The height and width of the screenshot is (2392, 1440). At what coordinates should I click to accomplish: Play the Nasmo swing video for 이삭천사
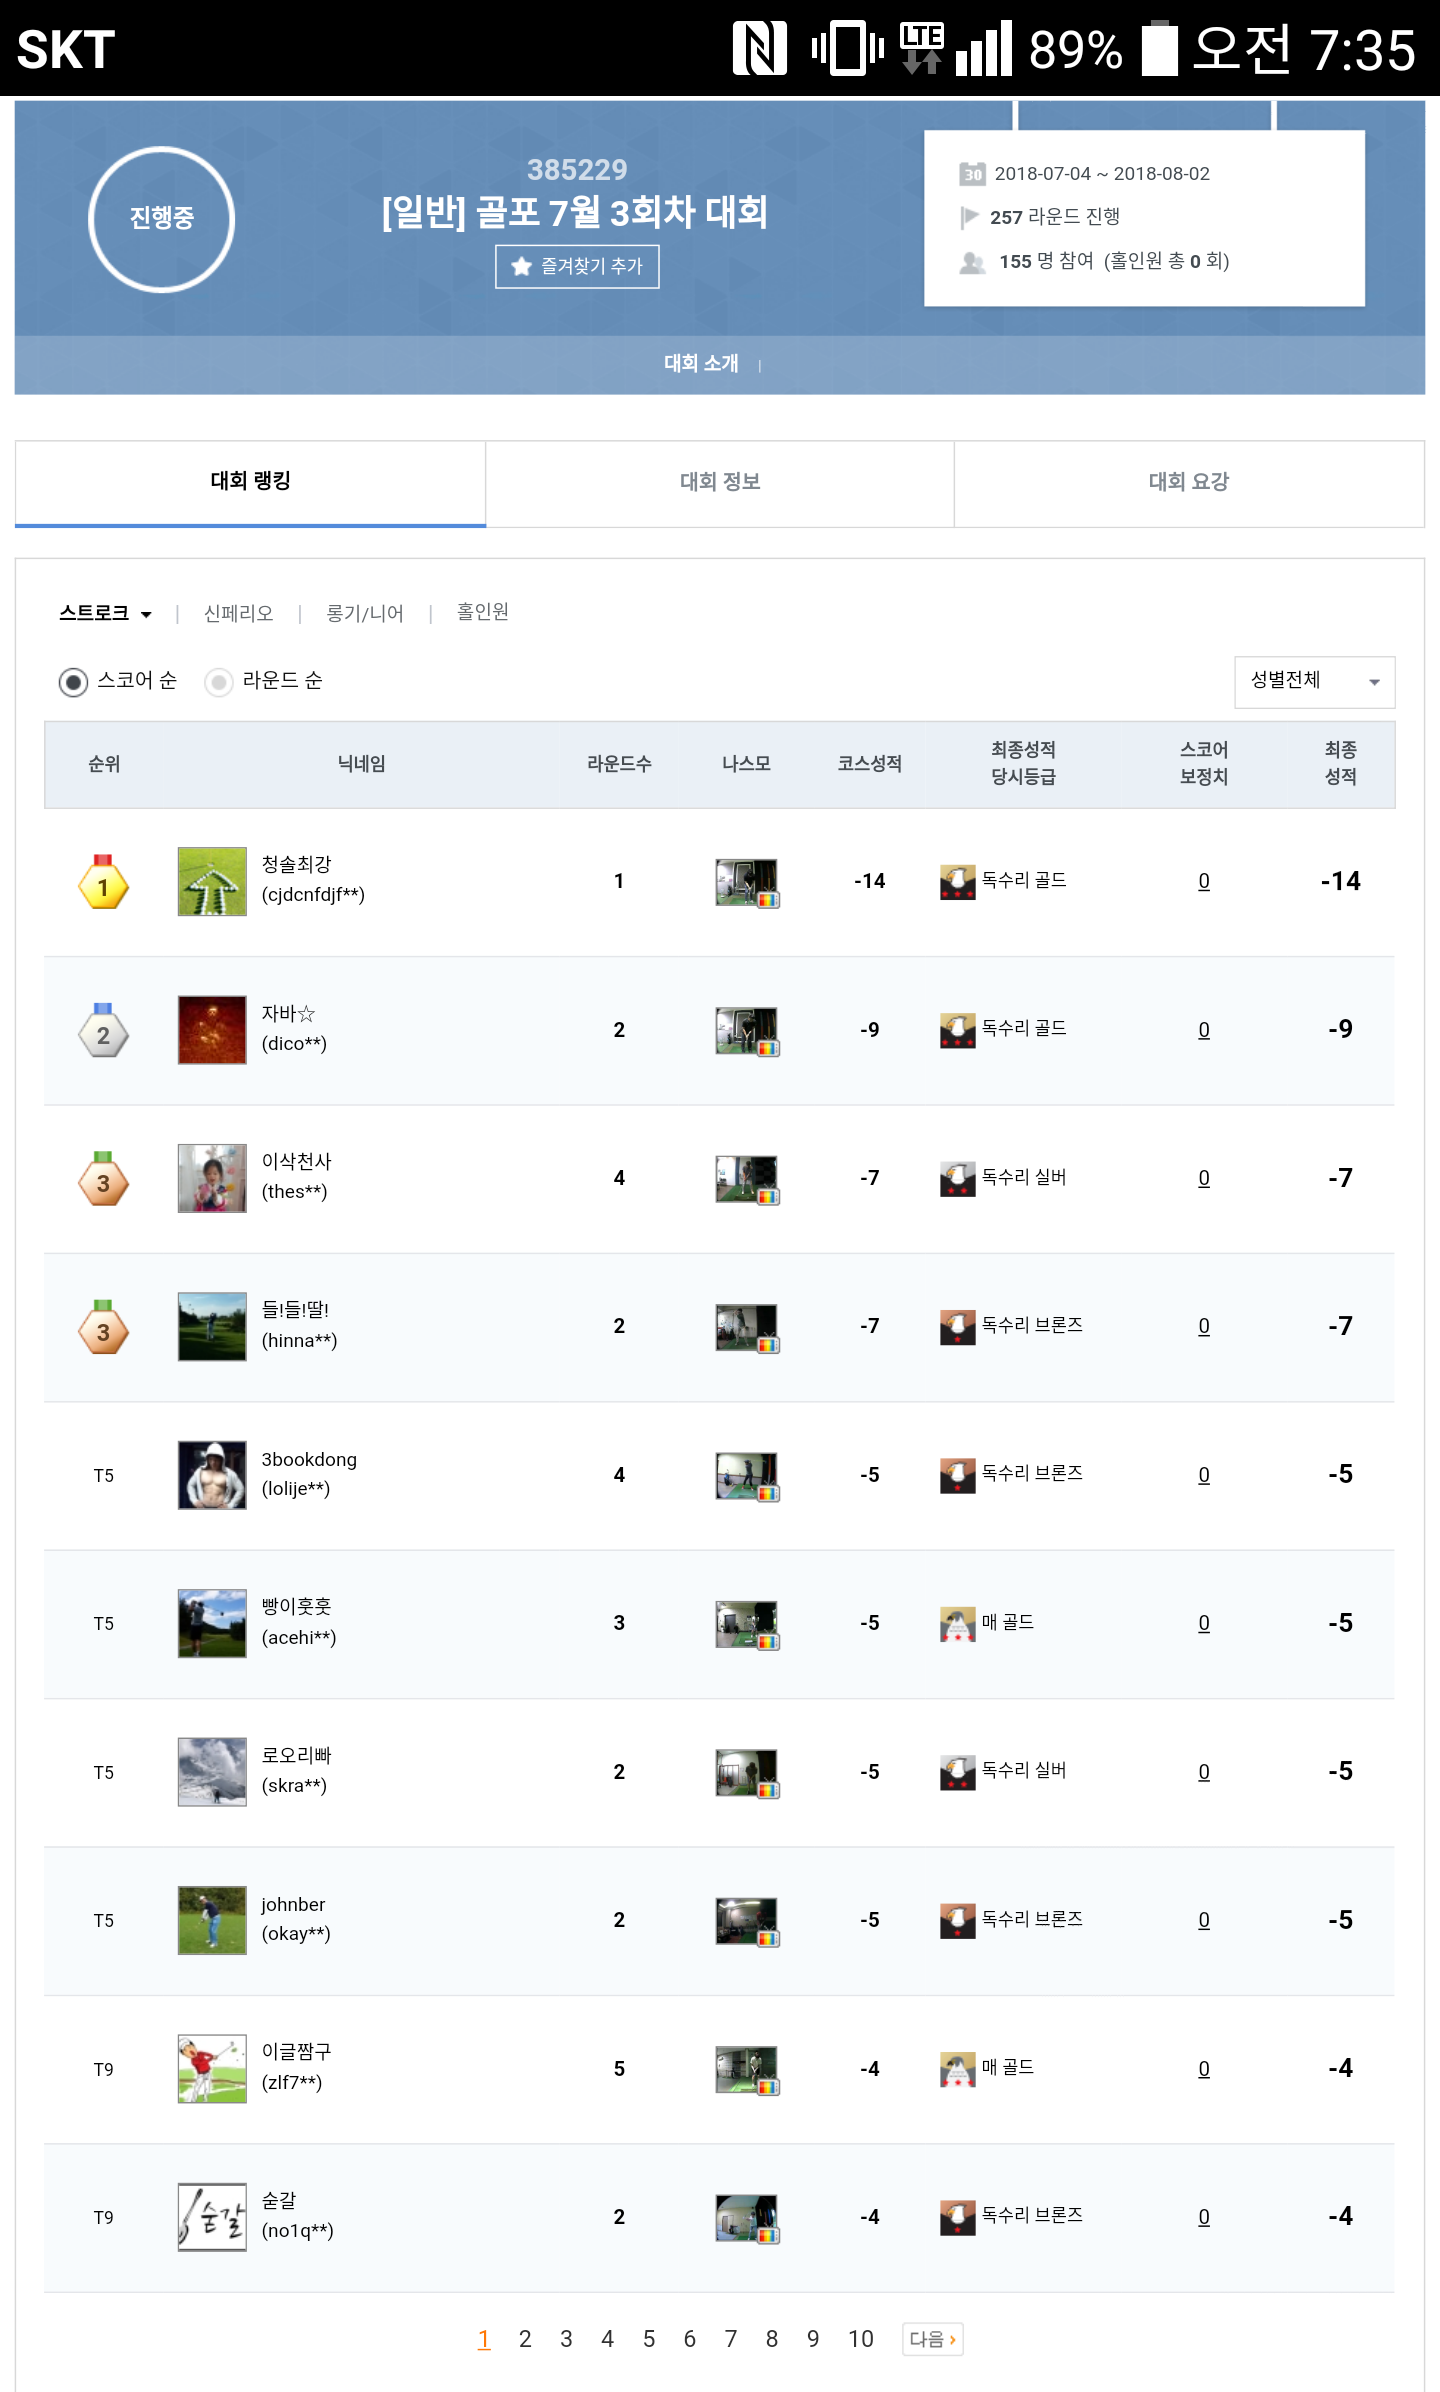pos(746,1179)
